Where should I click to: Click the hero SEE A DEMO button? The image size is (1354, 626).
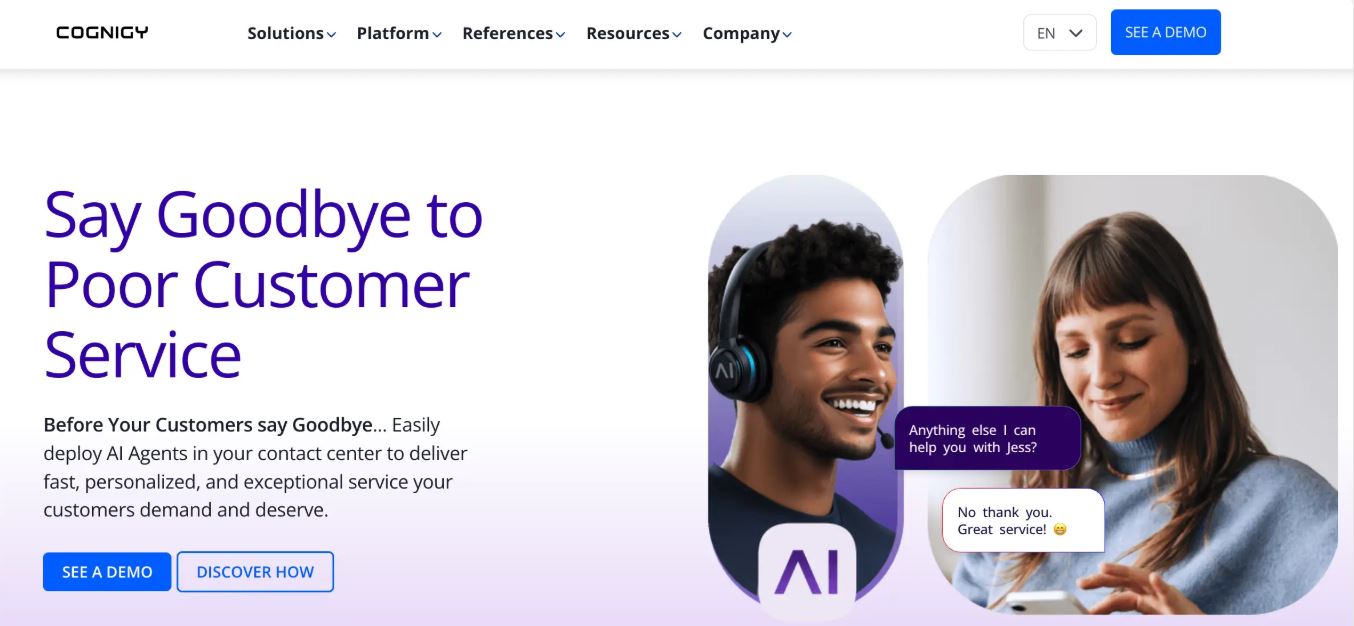tap(107, 572)
